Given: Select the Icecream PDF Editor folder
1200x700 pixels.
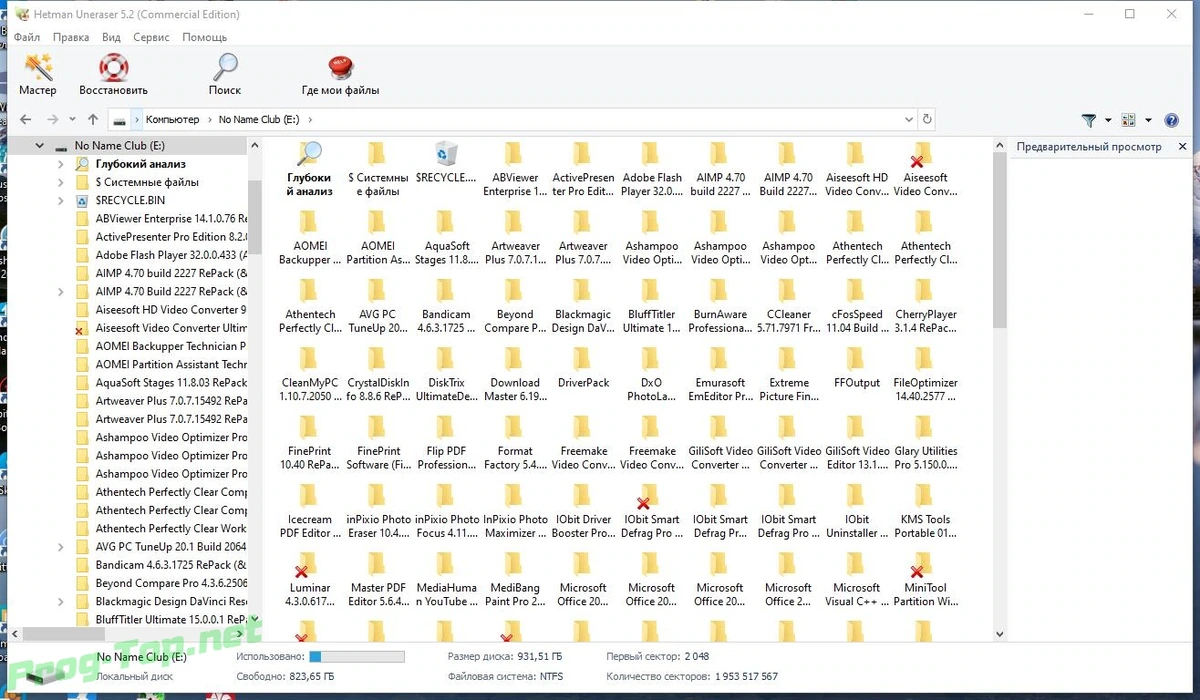Looking at the screenshot, I should tap(309, 511).
